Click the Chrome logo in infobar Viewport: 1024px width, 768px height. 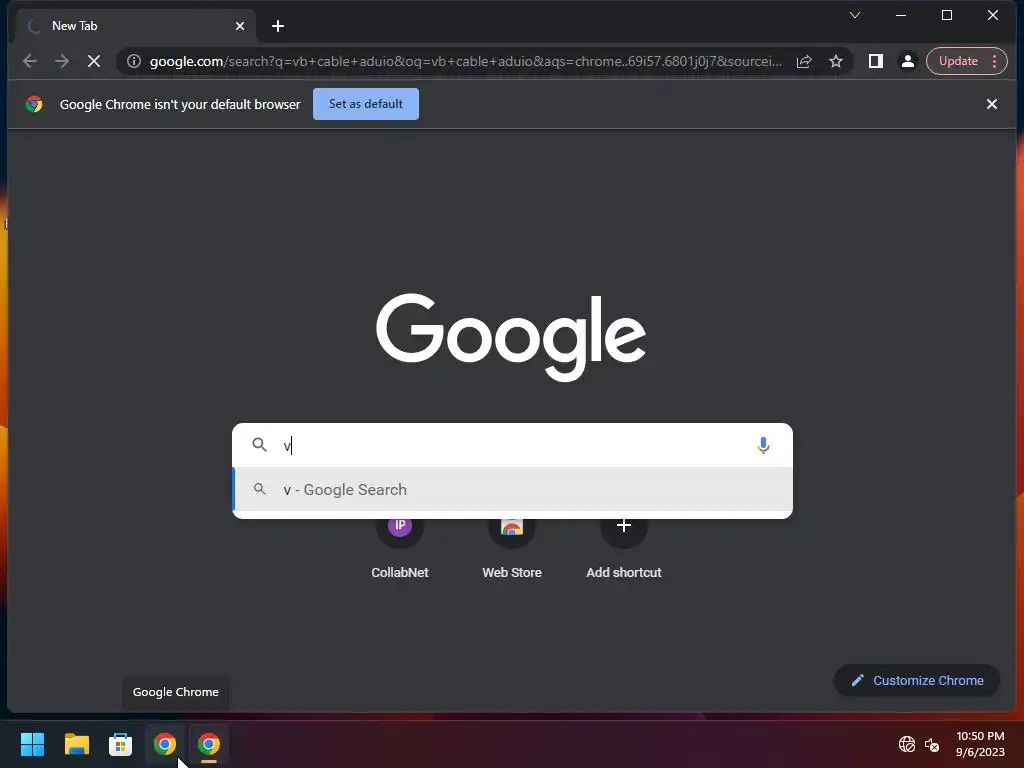coord(34,104)
